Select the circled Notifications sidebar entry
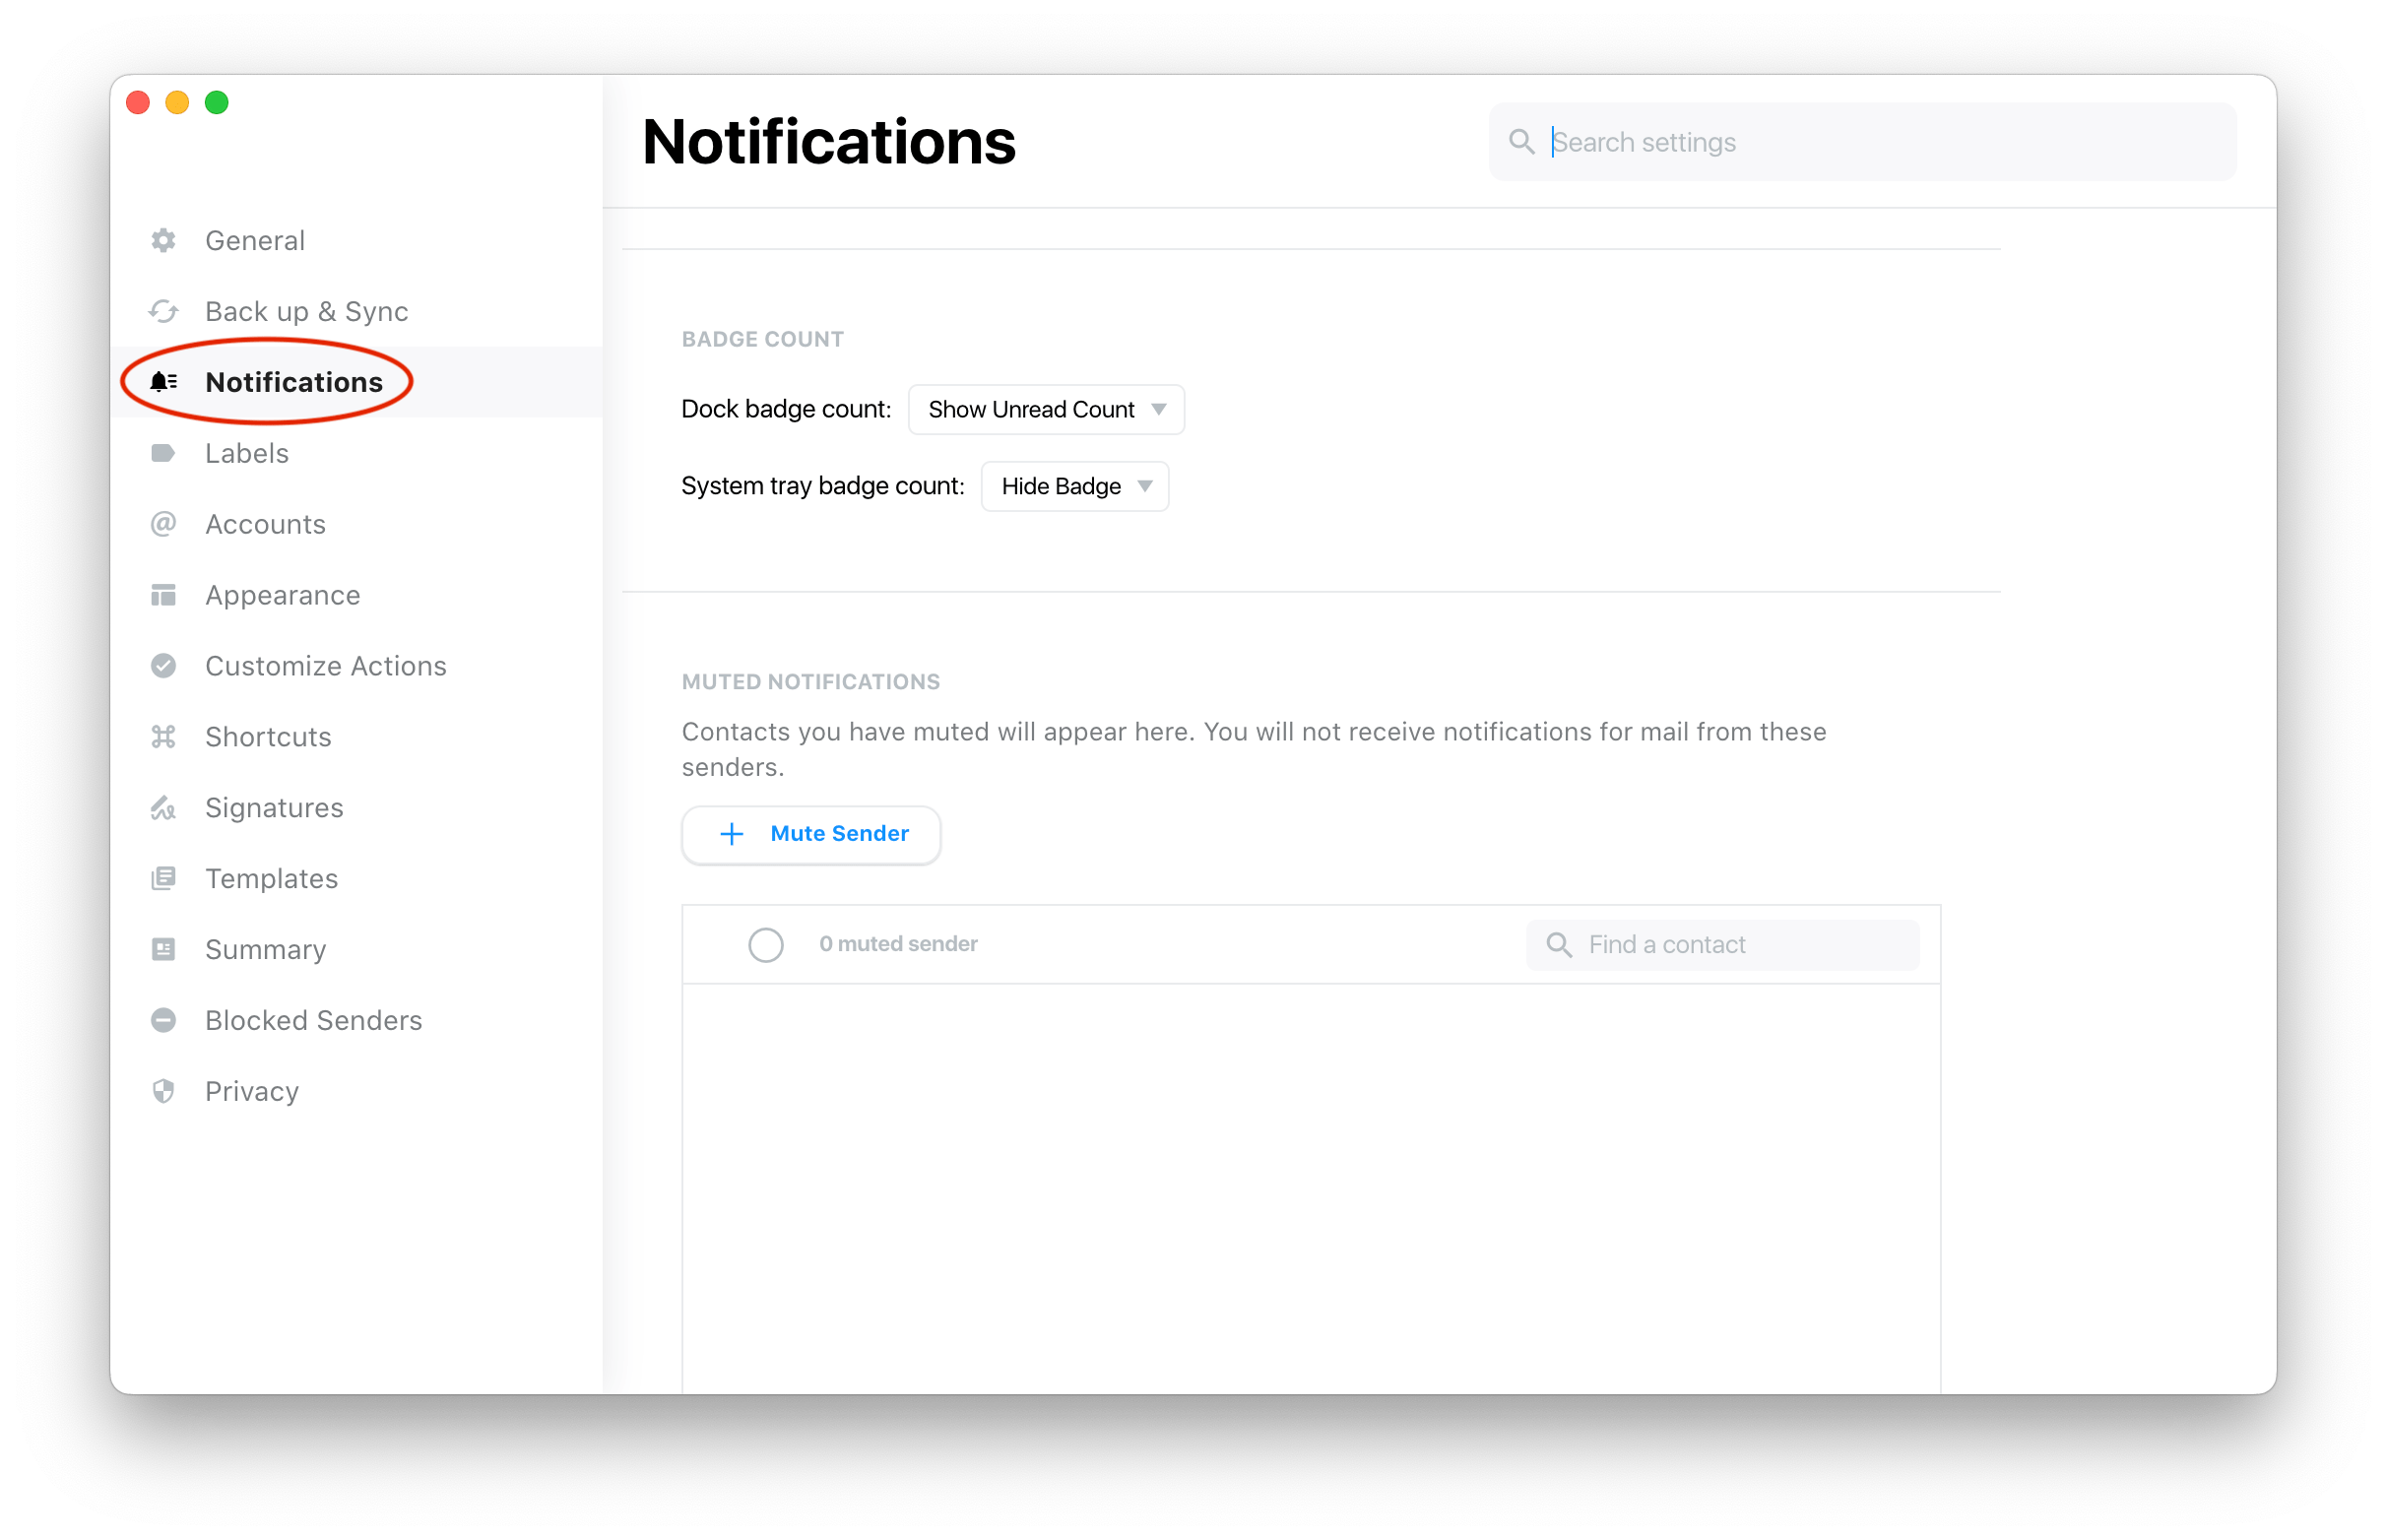The width and height of the screenshot is (2387, 1540). click(x=294, y=381)
